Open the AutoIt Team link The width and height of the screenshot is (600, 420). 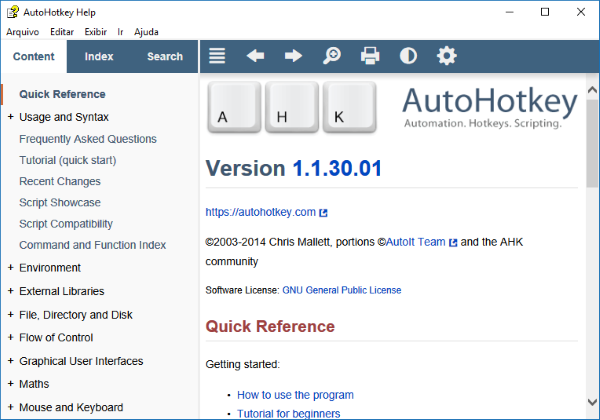click(416, 242)
